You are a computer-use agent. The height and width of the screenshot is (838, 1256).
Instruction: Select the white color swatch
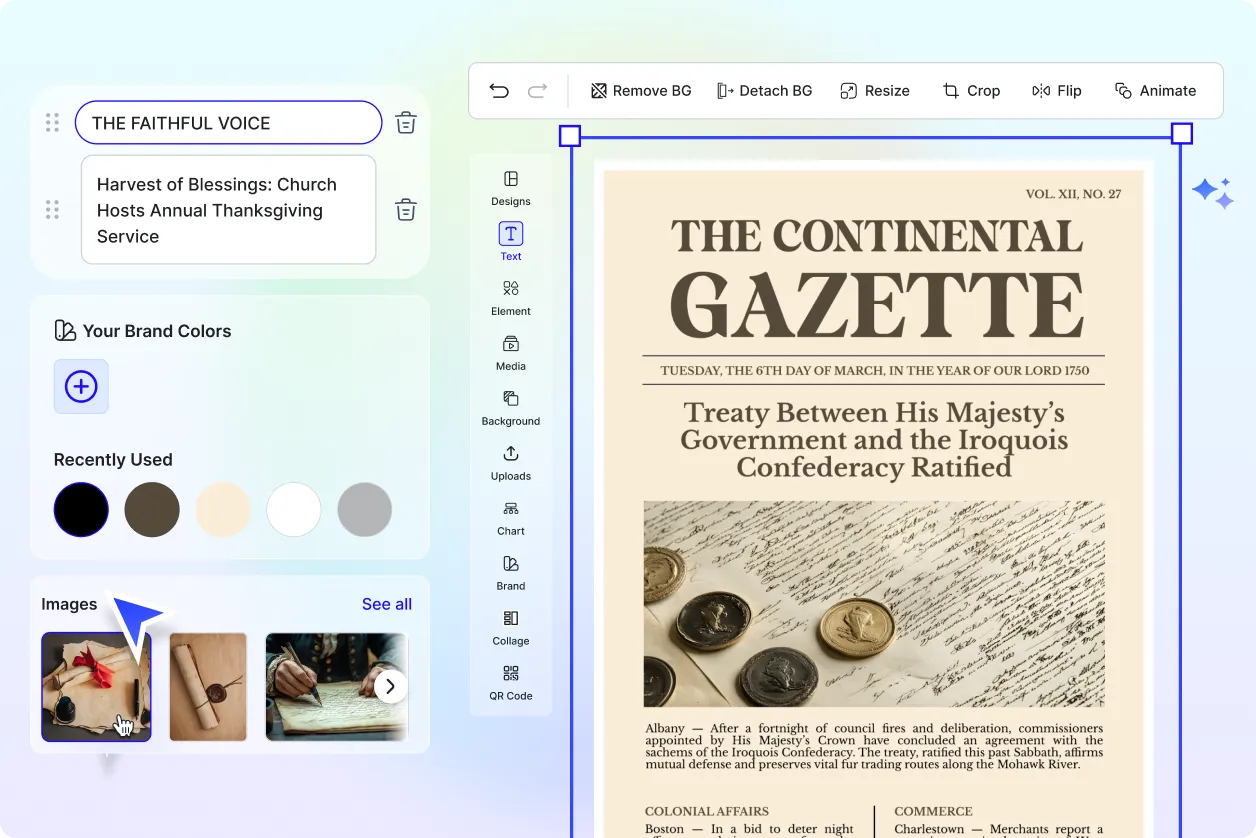[294, 510]
